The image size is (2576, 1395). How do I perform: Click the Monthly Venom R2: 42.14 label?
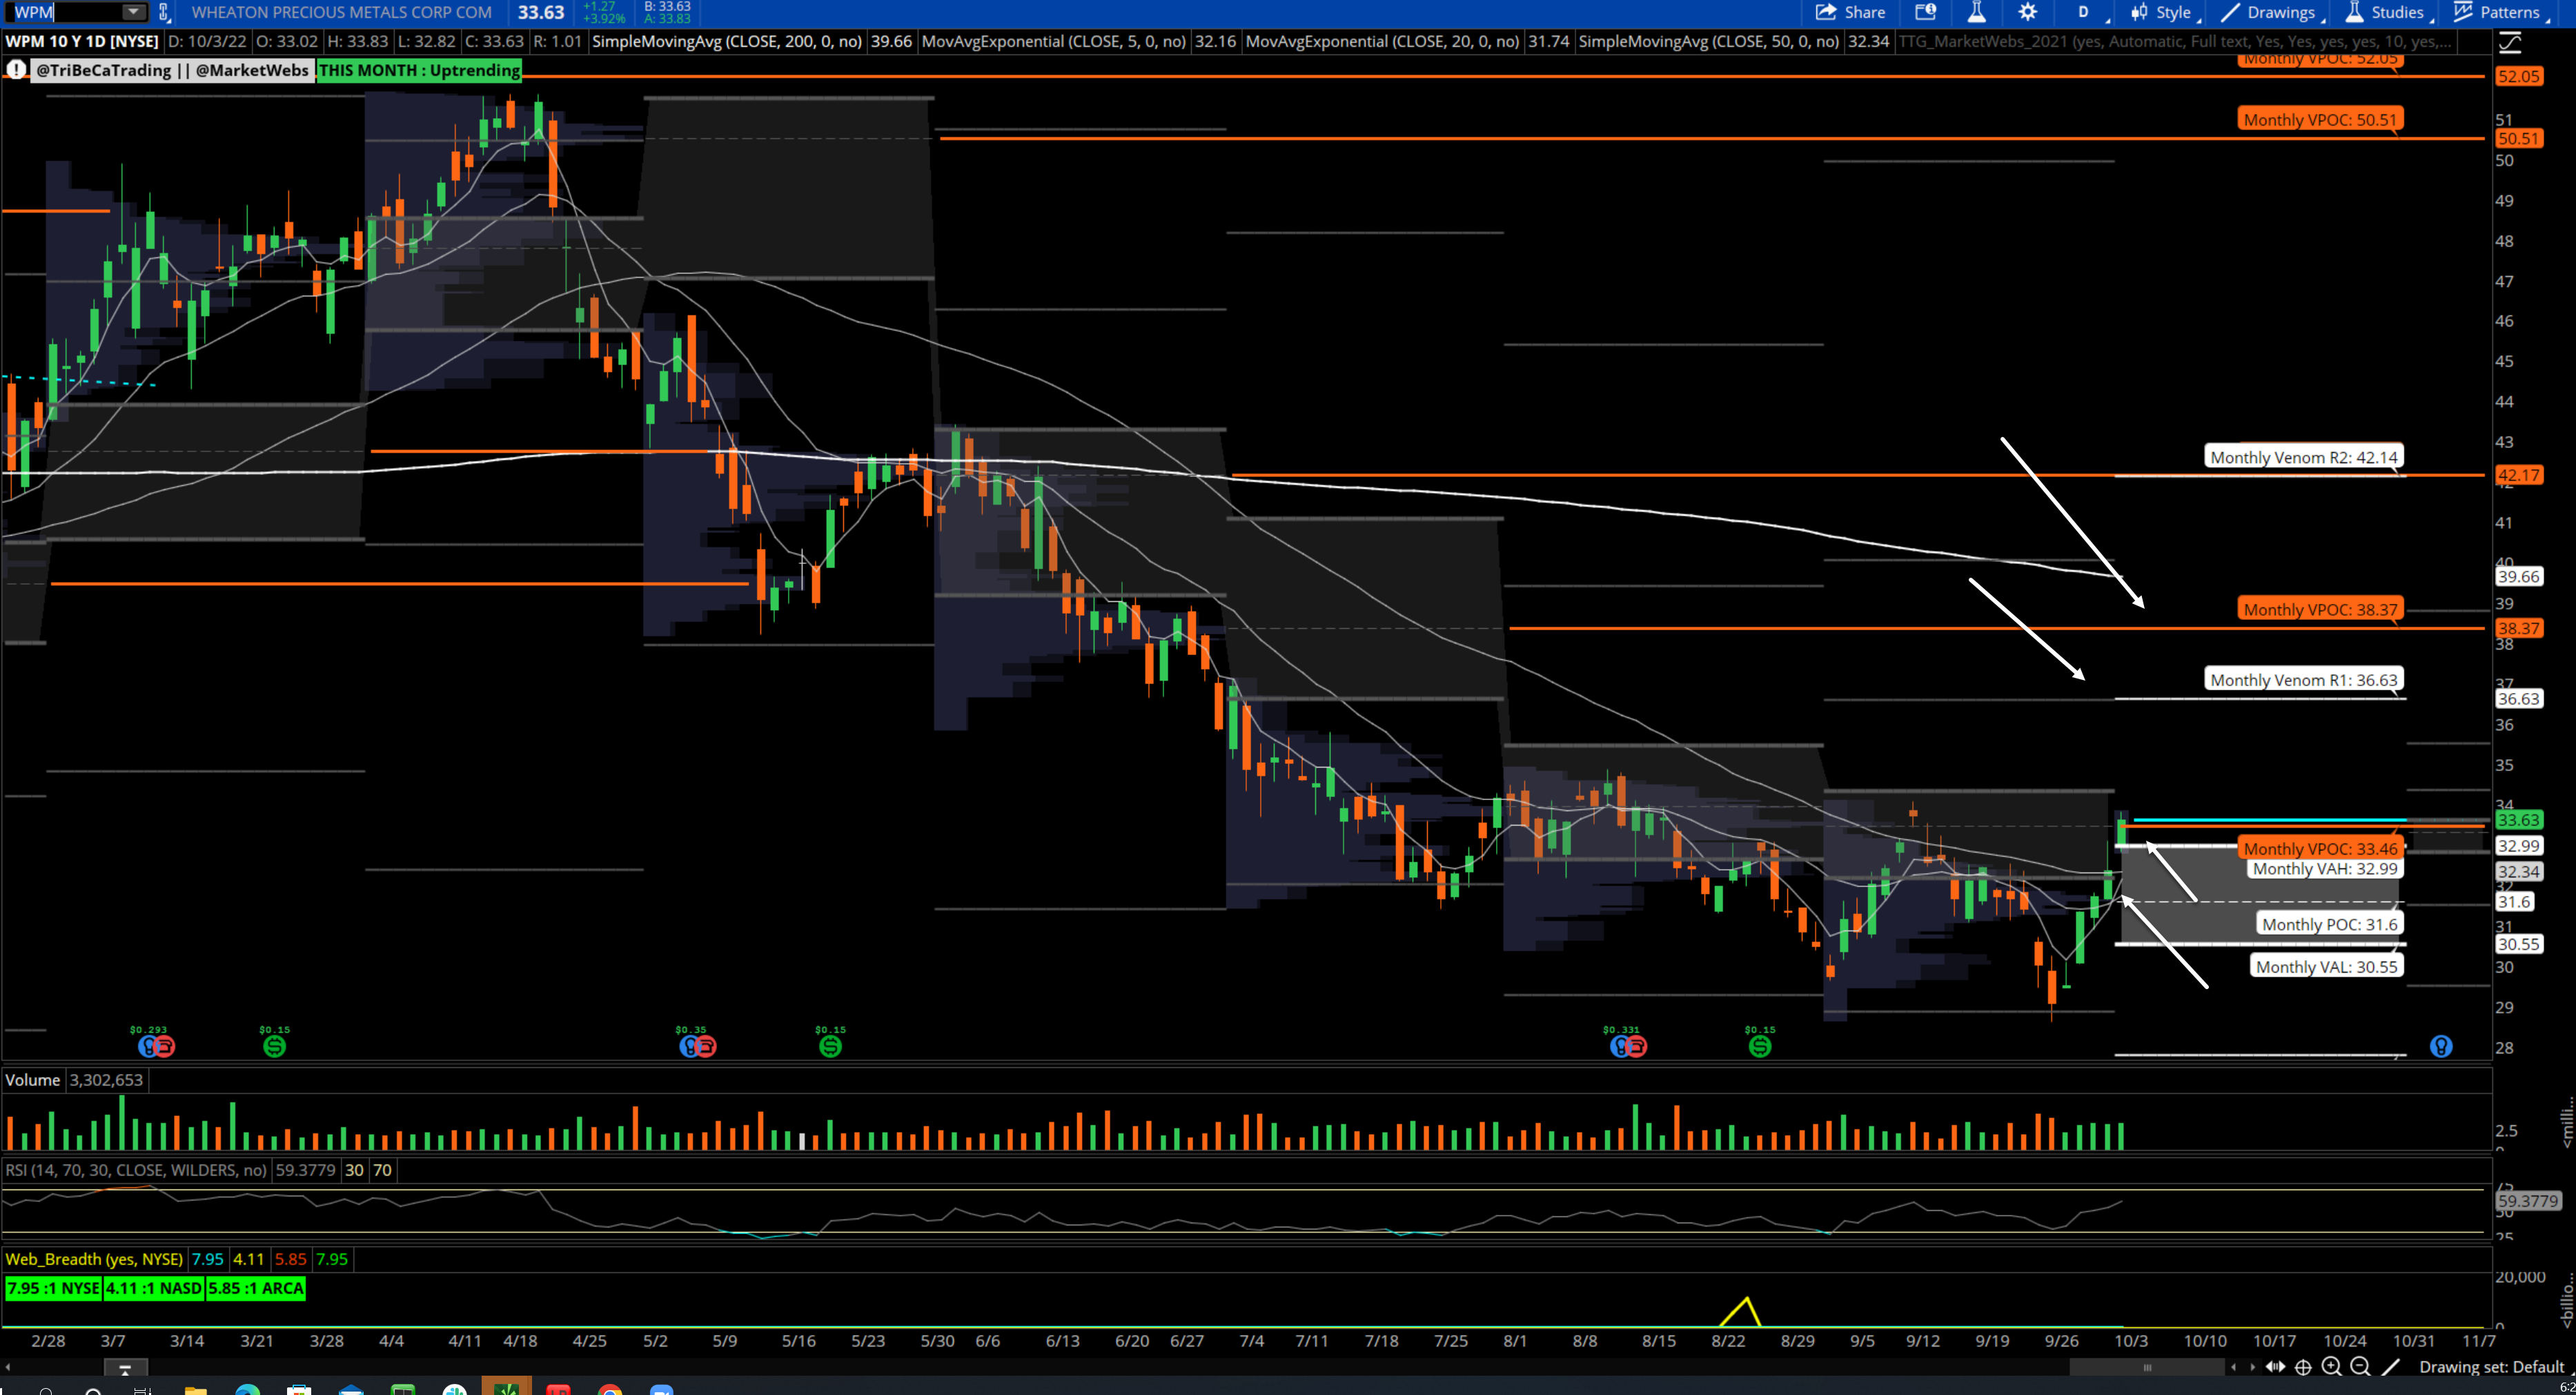click(2303, 457)
